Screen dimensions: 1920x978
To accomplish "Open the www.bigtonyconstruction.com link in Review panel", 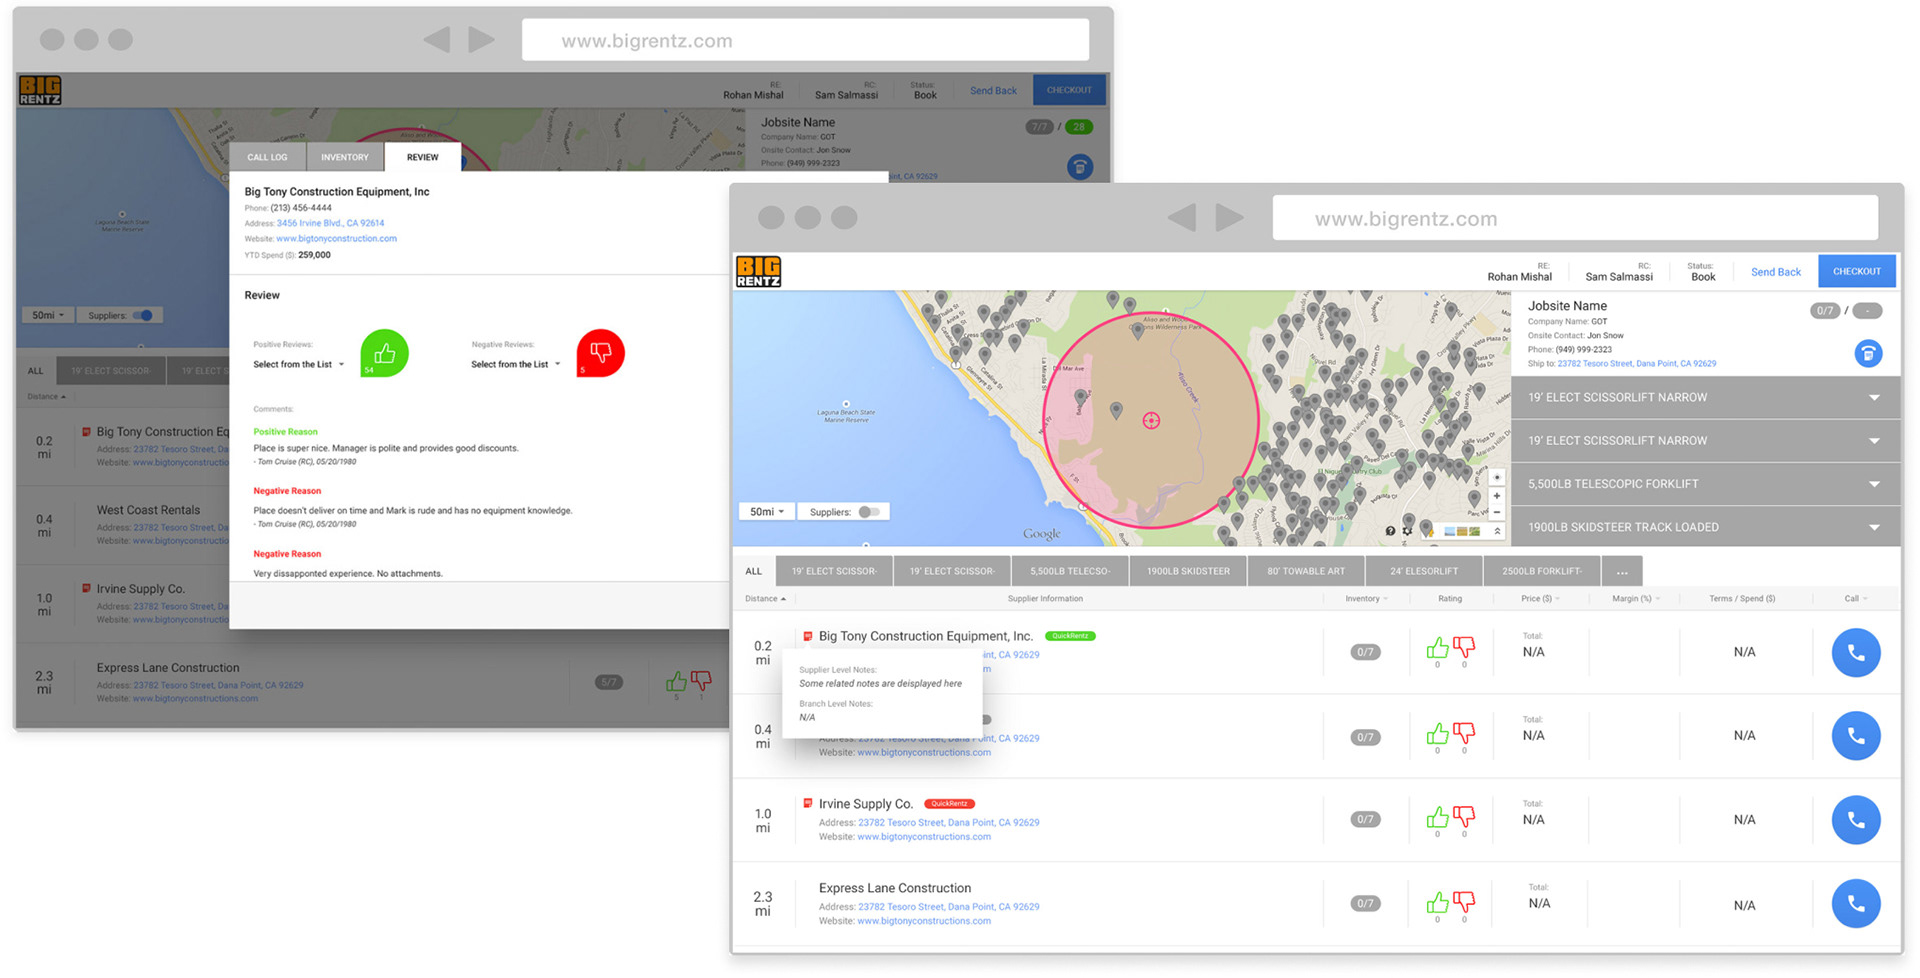I will pyautogui.click(x=336, y=238).
